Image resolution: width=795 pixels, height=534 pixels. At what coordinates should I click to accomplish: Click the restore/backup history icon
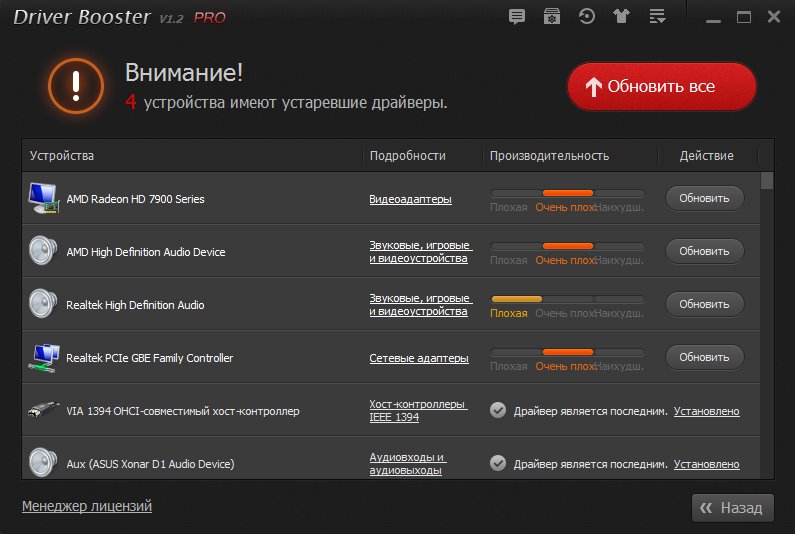[587, 16]
